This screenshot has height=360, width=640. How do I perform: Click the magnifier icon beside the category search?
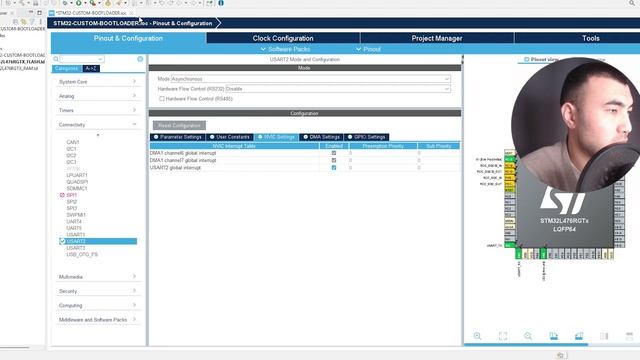(x=56, y=59)
